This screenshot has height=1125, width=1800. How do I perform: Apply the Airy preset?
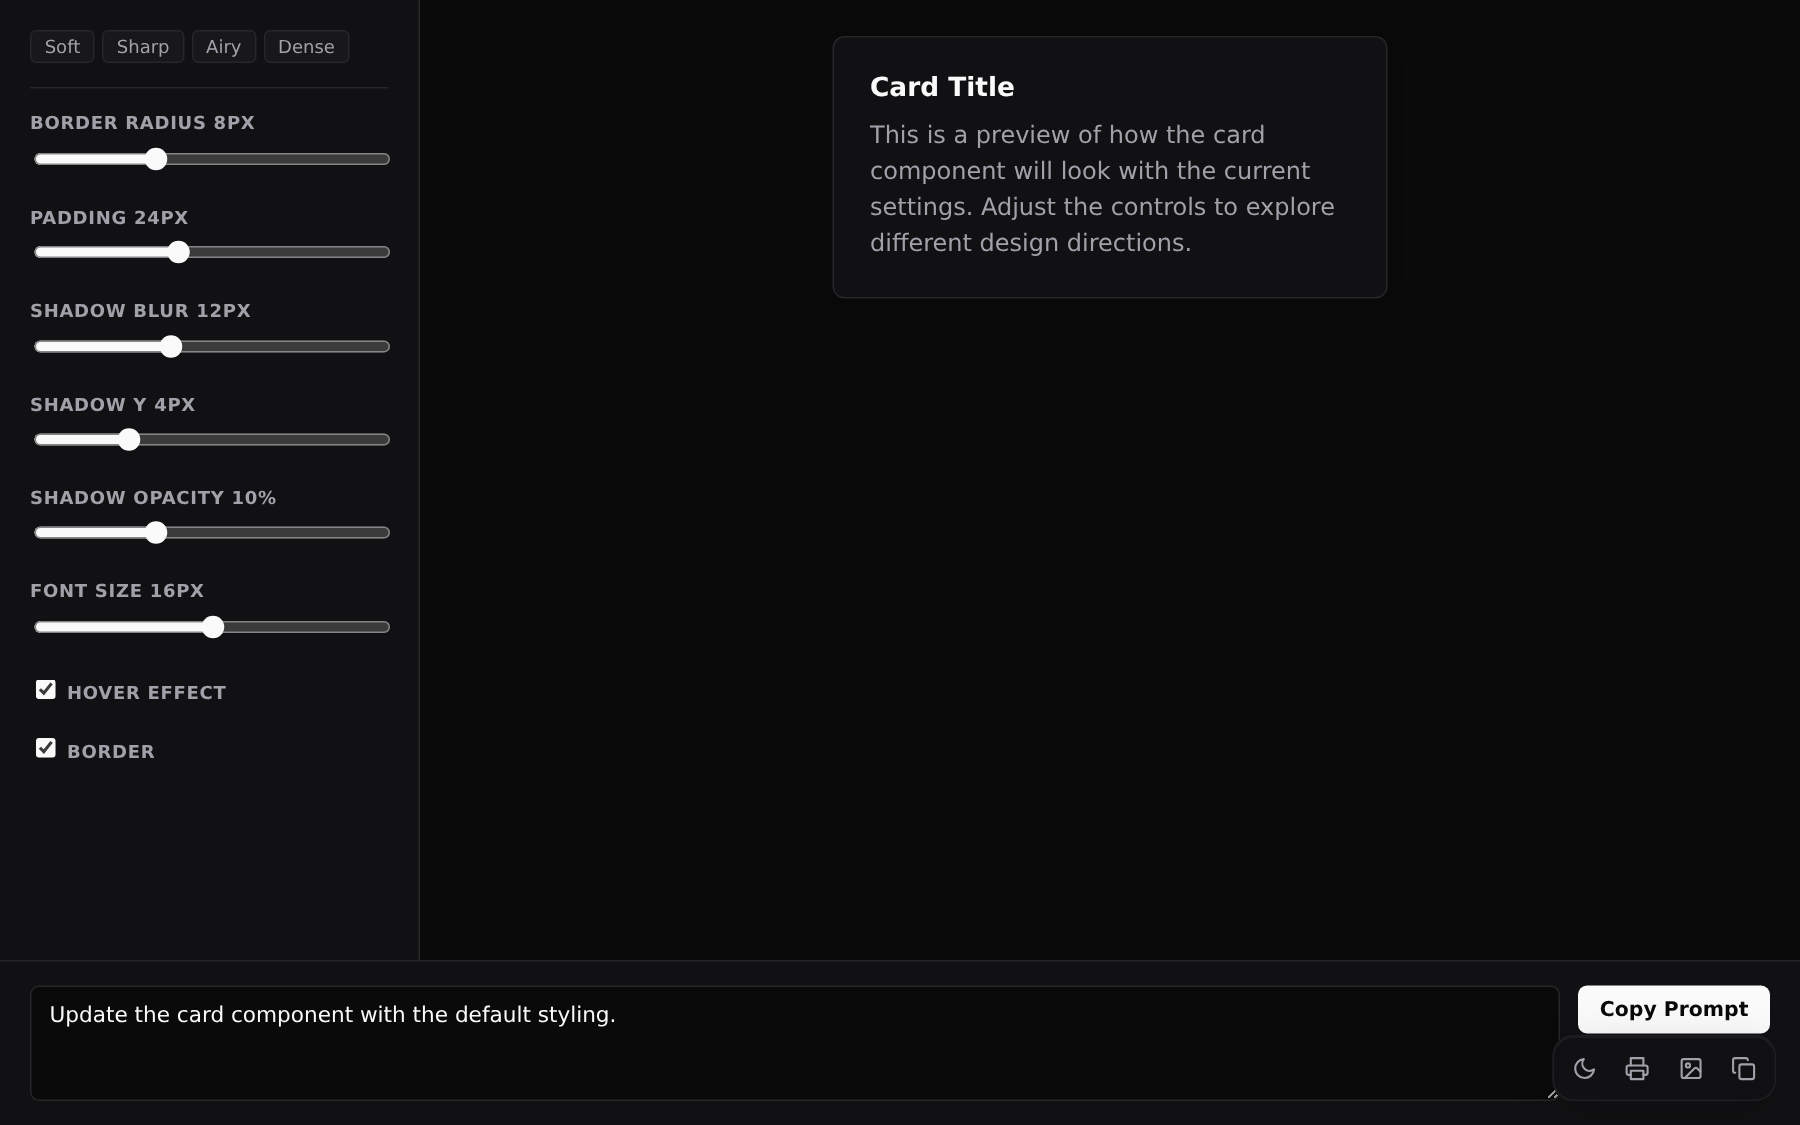[x=223, y=47]
